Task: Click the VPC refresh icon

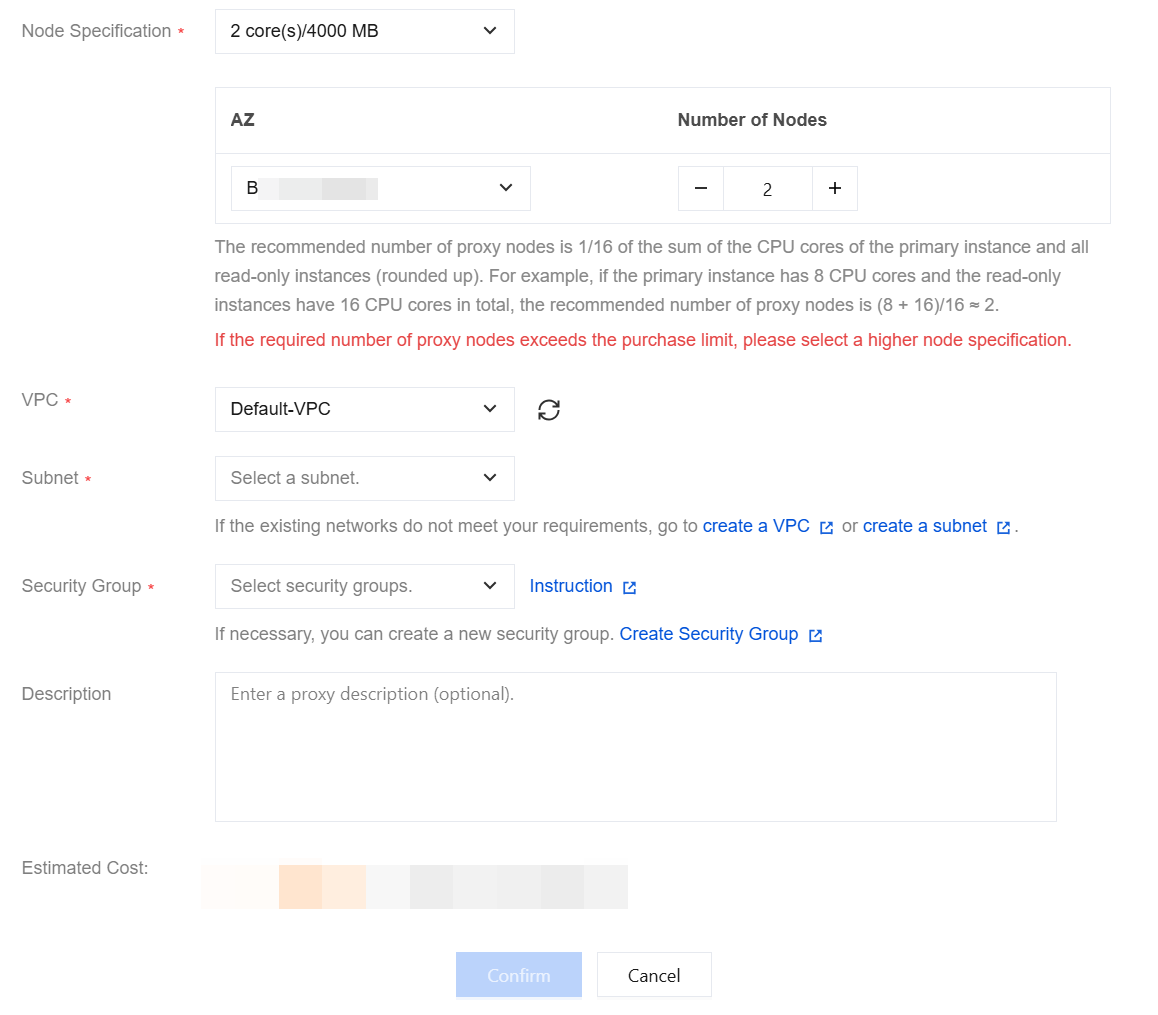Action: pos(549,409)
